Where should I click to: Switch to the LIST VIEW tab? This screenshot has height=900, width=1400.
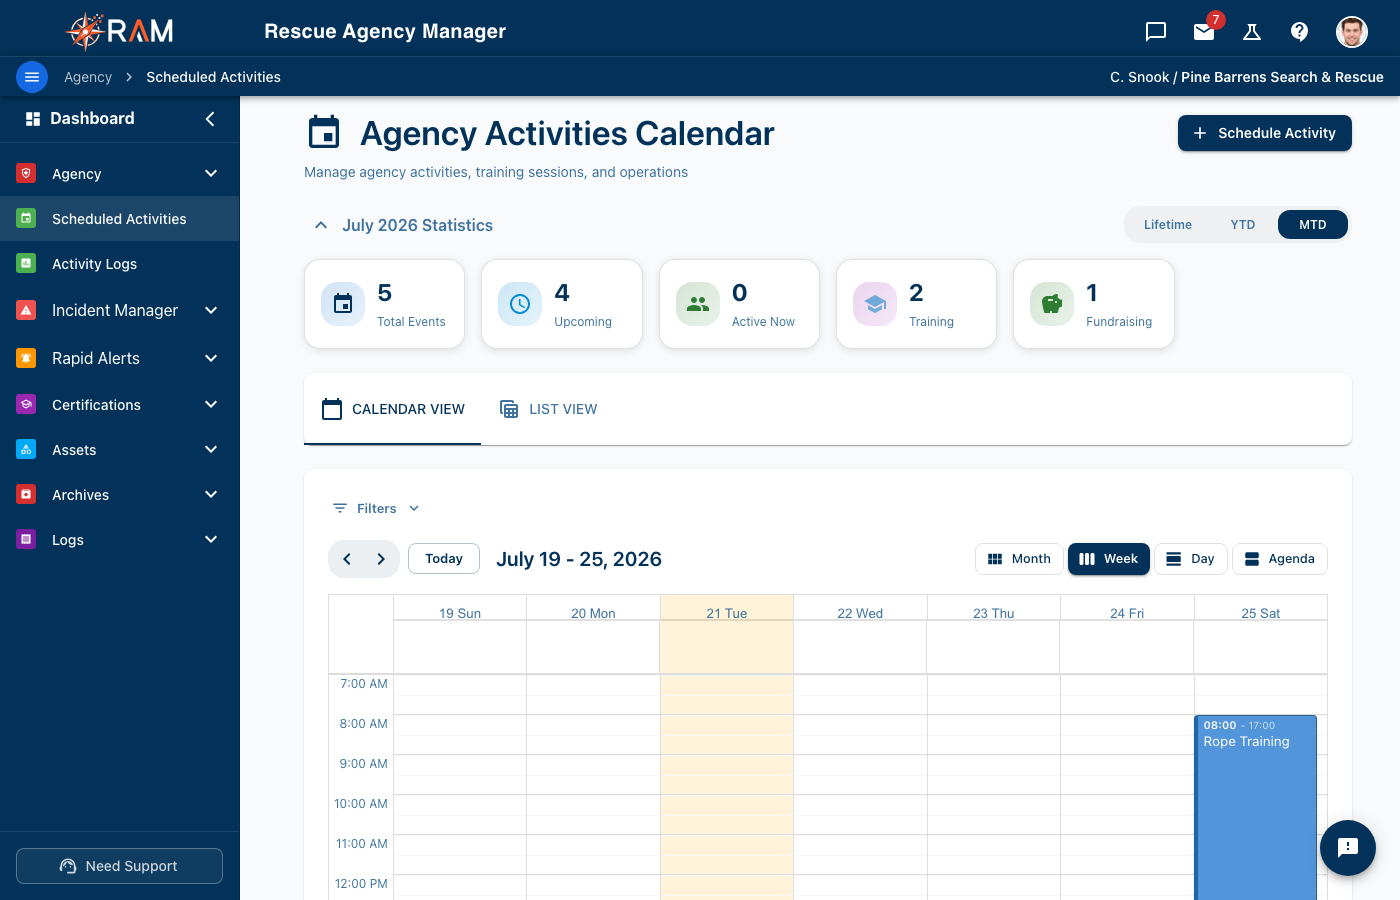548,409
